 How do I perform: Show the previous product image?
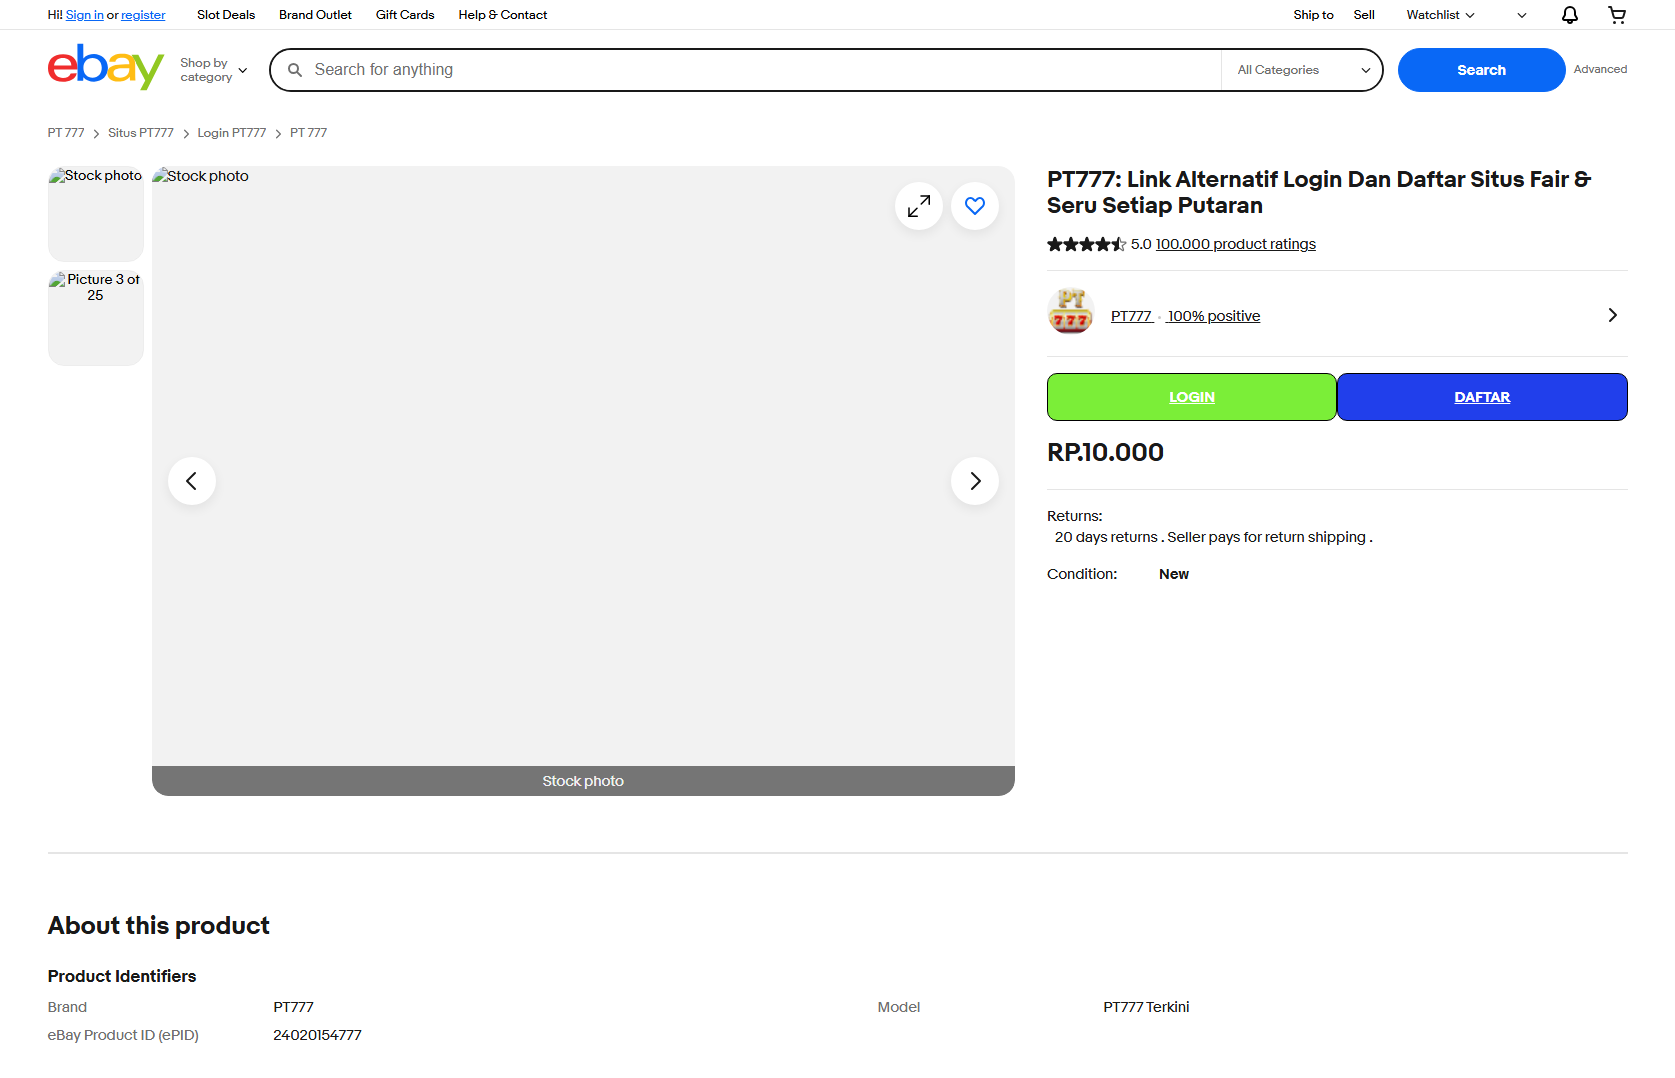(192, 481)
